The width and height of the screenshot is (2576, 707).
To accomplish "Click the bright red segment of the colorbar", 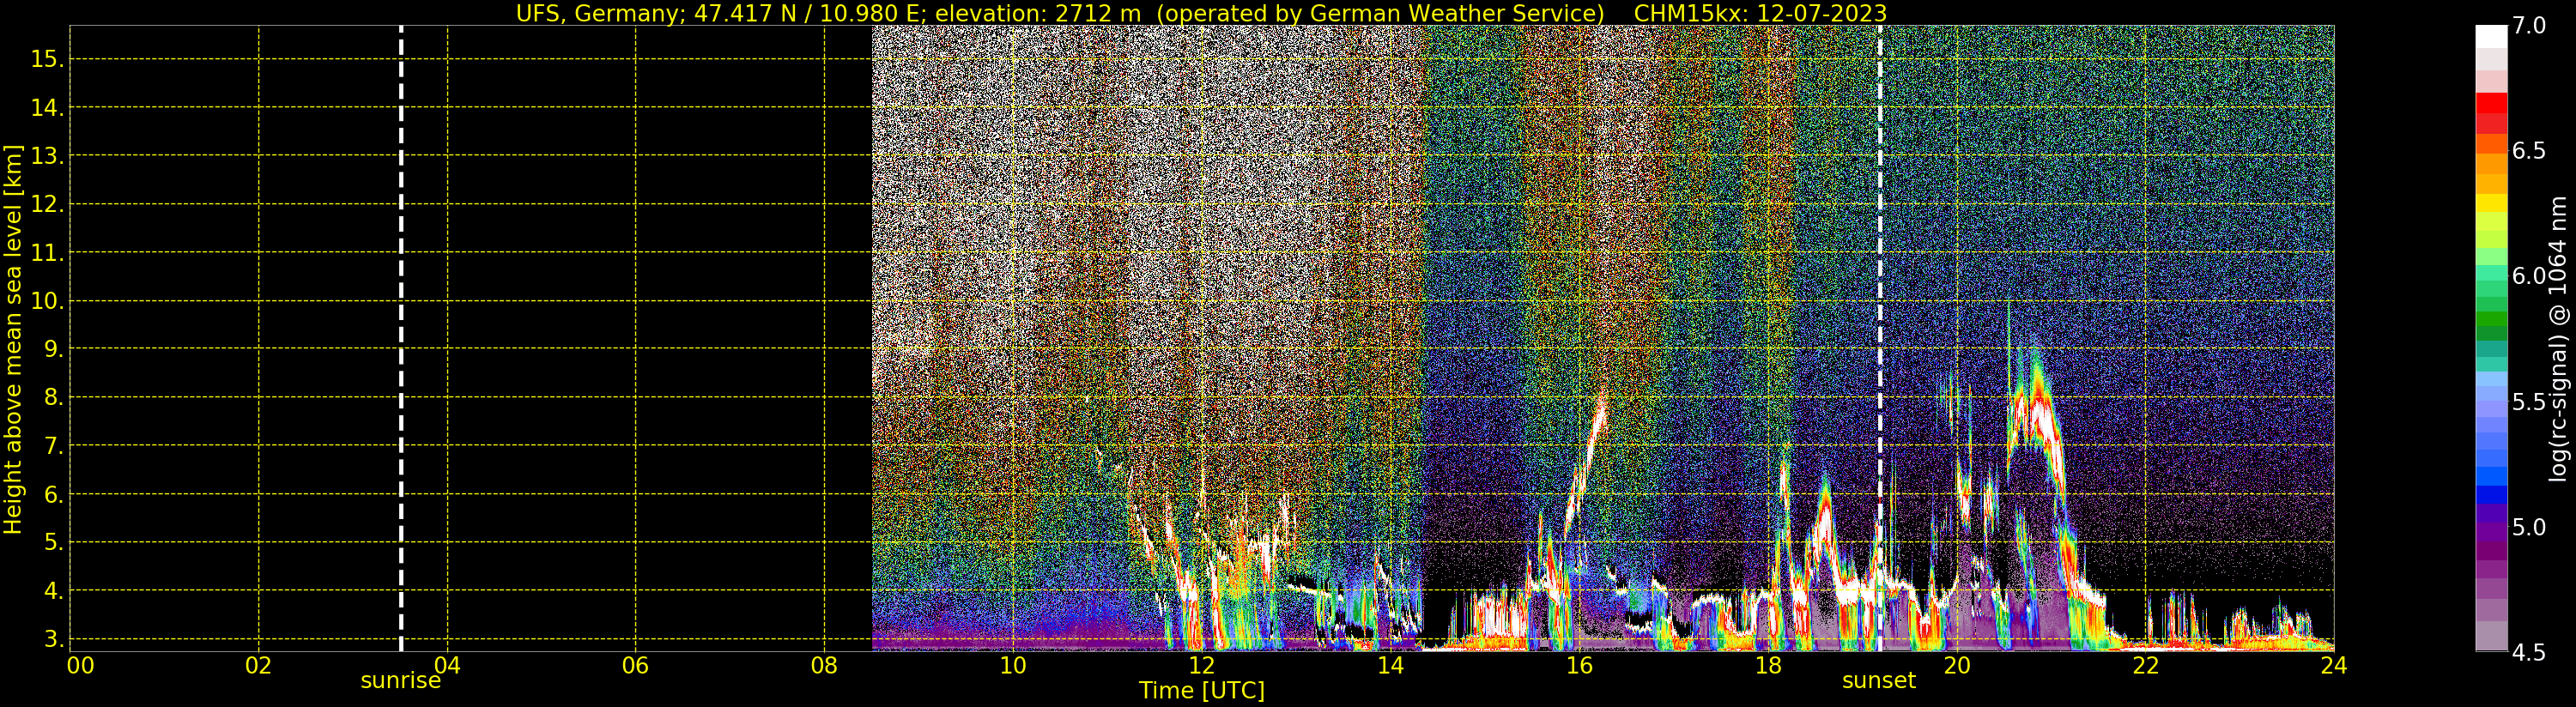I will point(2491,103).
